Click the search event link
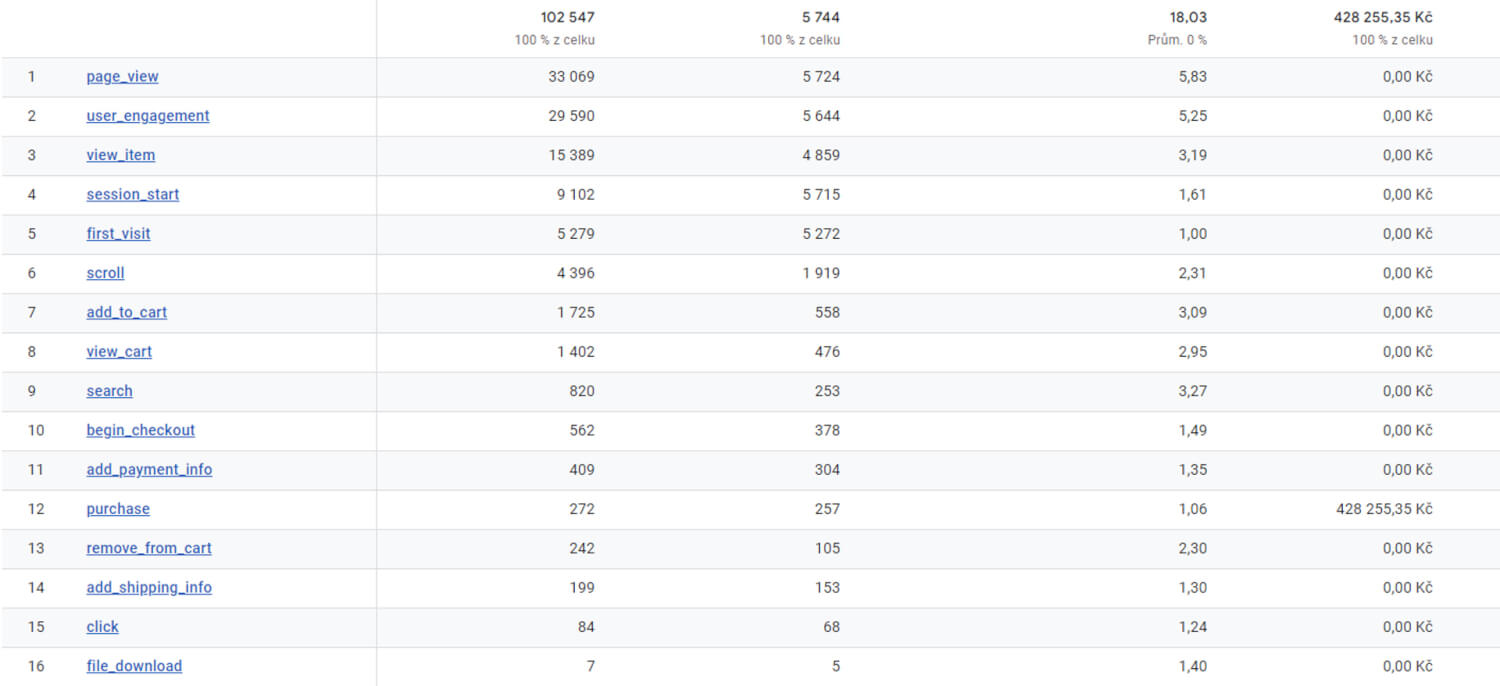1500x686 pixels. (108, 391)
